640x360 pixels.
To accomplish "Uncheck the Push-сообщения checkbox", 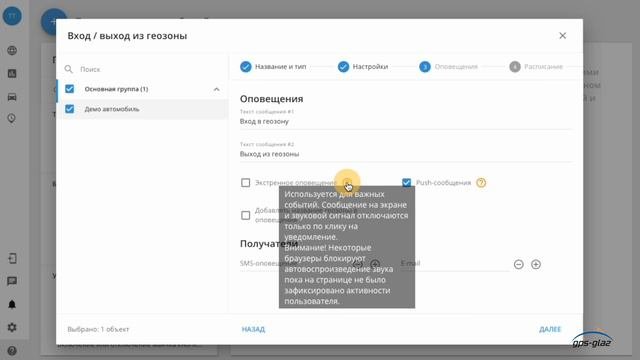I will pos(407,182).
